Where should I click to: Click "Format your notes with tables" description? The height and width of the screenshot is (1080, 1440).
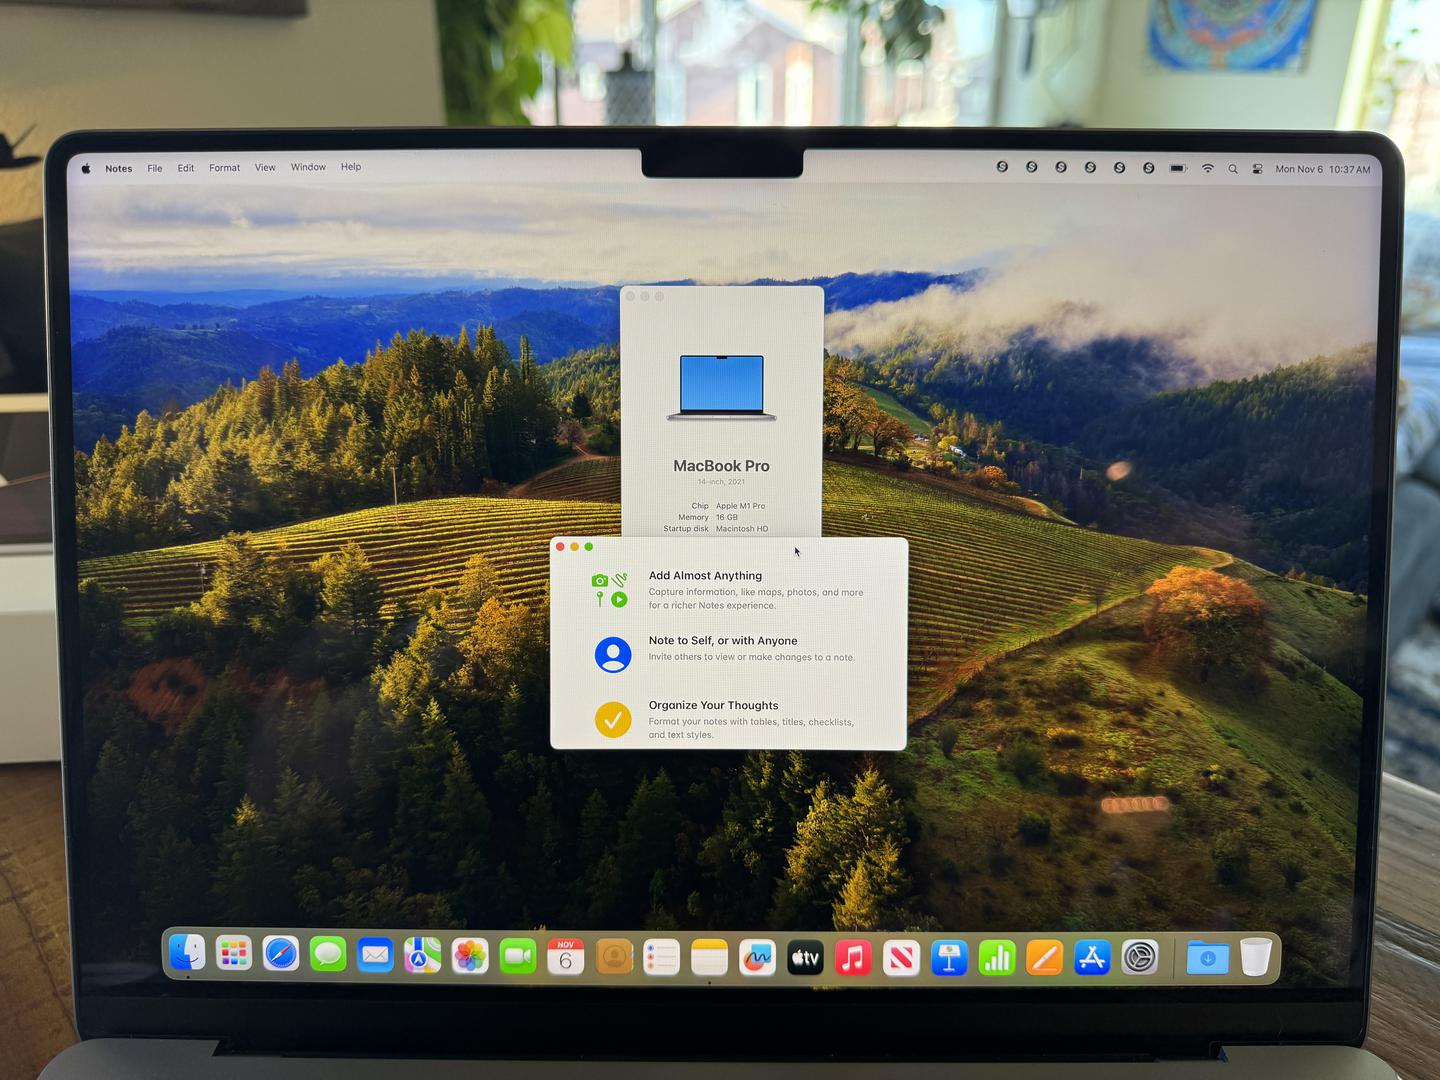pos(751,728)
